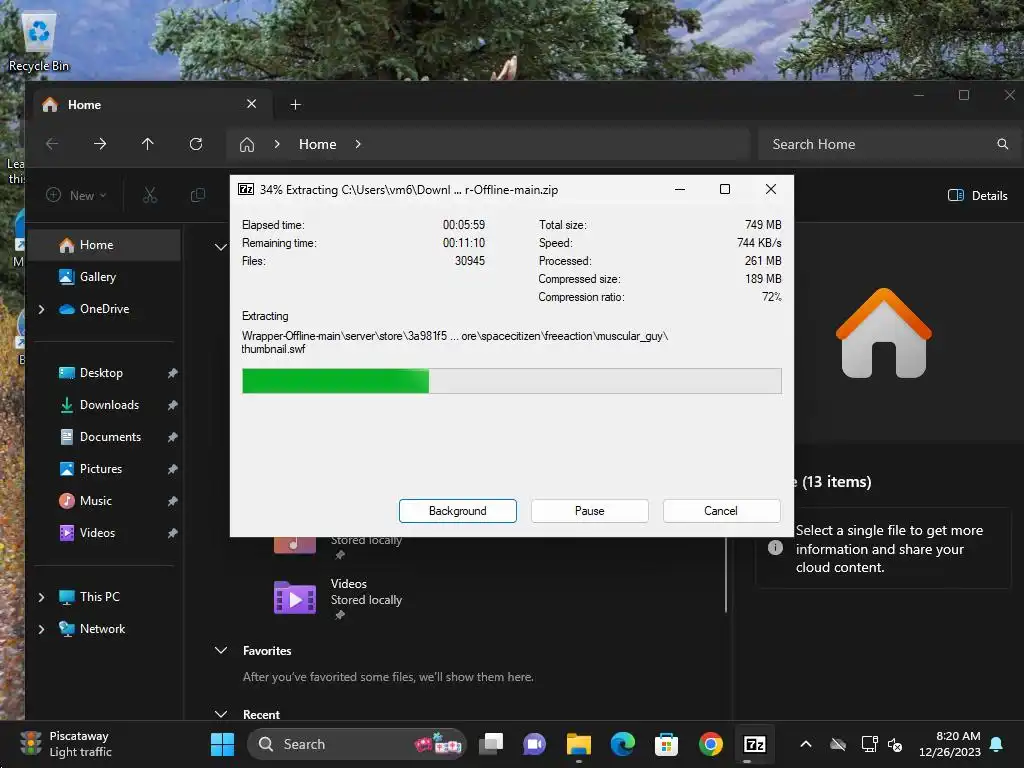The height and width of the screenshot is (768, 1024).
Task: Open the video chat taskbar app
Action: pyautogui.click(x=534, y=744)
